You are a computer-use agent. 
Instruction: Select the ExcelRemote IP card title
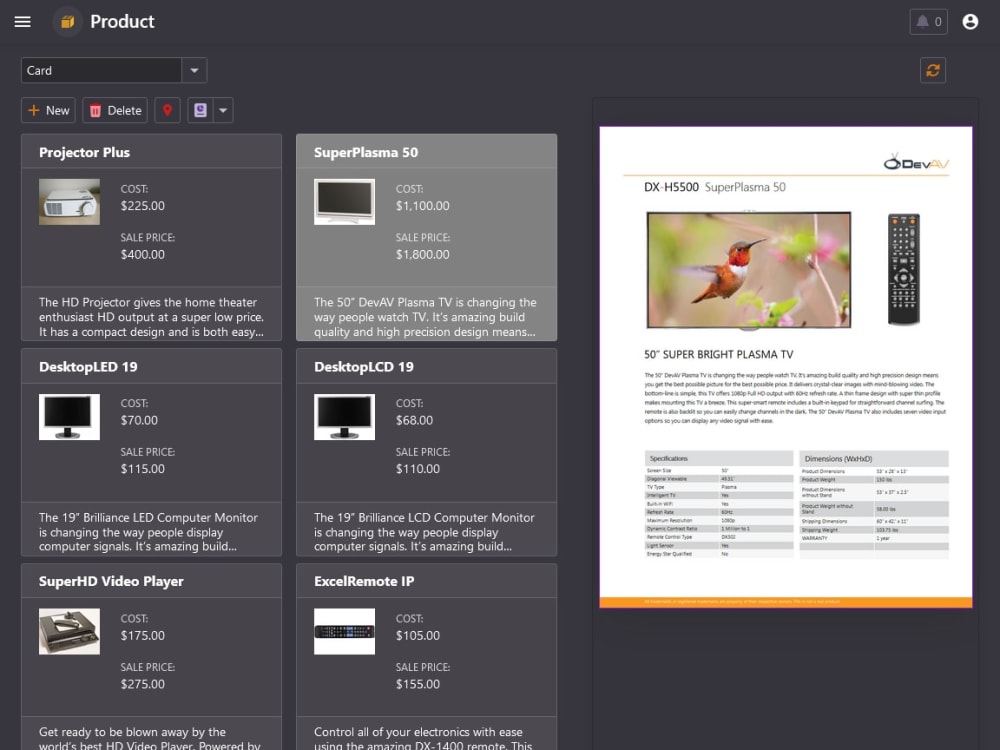(x=364, y=582)
